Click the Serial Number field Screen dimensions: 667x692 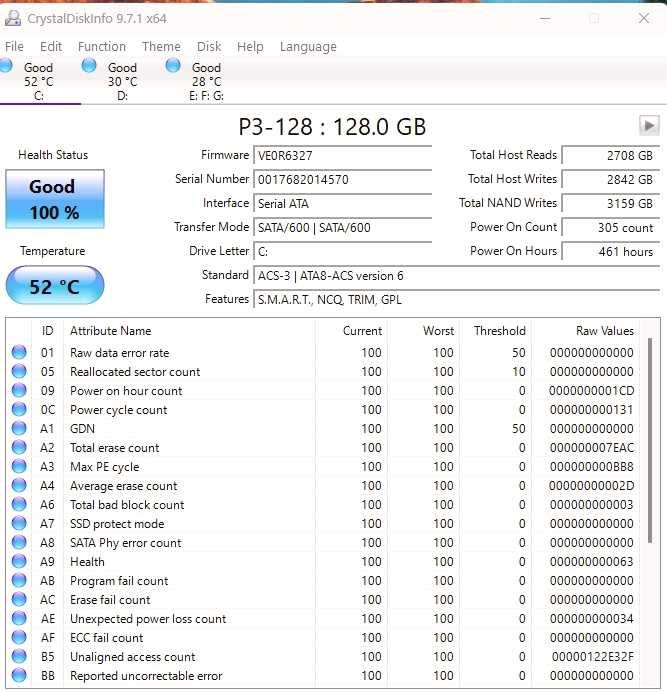click(343, 180)
